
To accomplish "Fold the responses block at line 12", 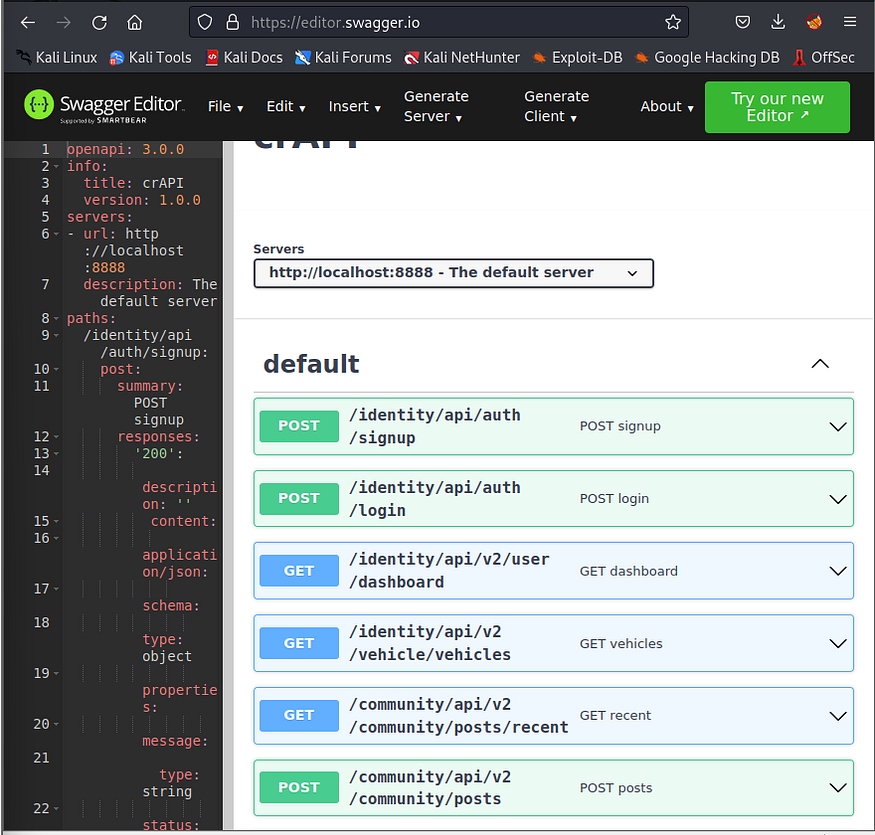I will tap(56, 437).
